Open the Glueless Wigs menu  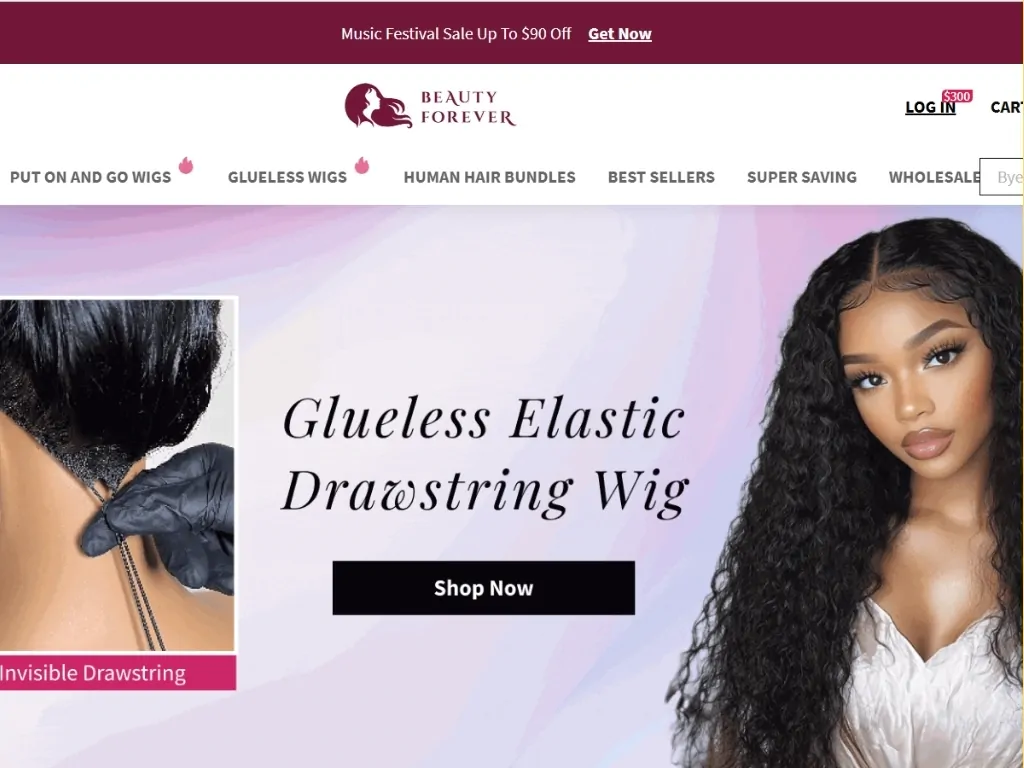(x=287, y=177)
